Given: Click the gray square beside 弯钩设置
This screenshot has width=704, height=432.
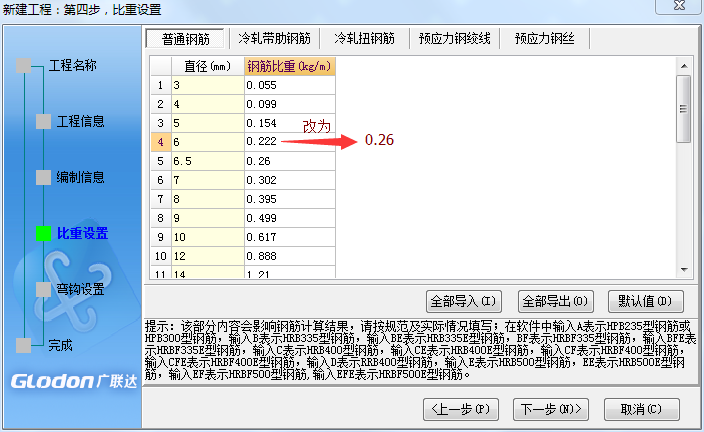Looking at the screenshot, I should click(x=44, y=290).
